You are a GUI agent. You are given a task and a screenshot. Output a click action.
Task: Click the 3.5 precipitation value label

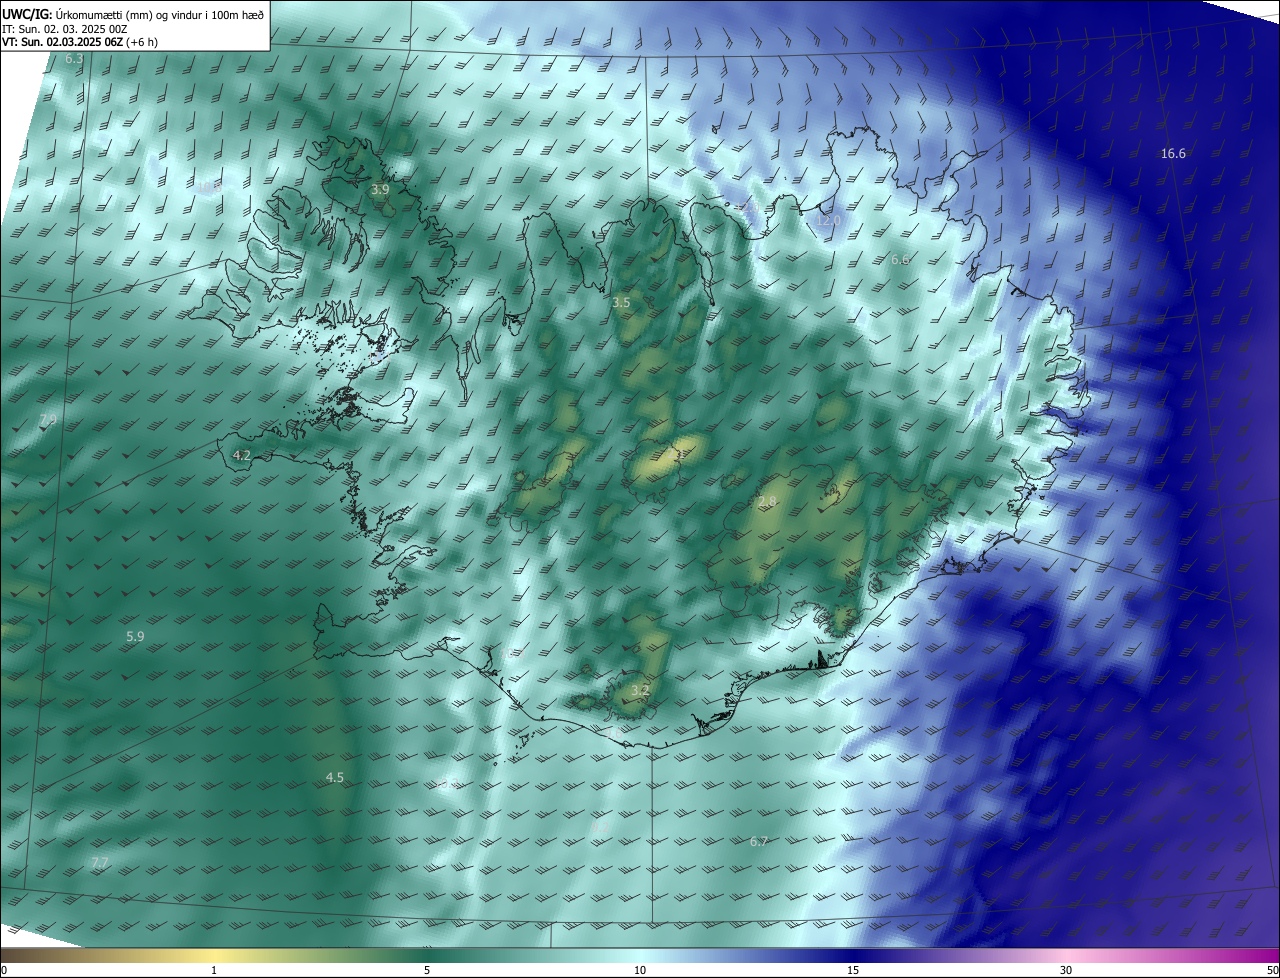coord(622,302)
